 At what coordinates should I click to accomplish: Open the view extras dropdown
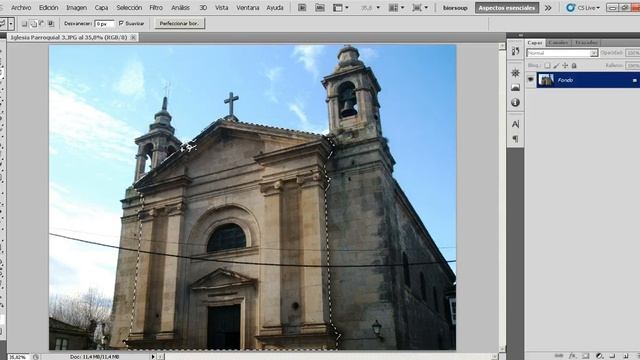(x=340, y=7)
